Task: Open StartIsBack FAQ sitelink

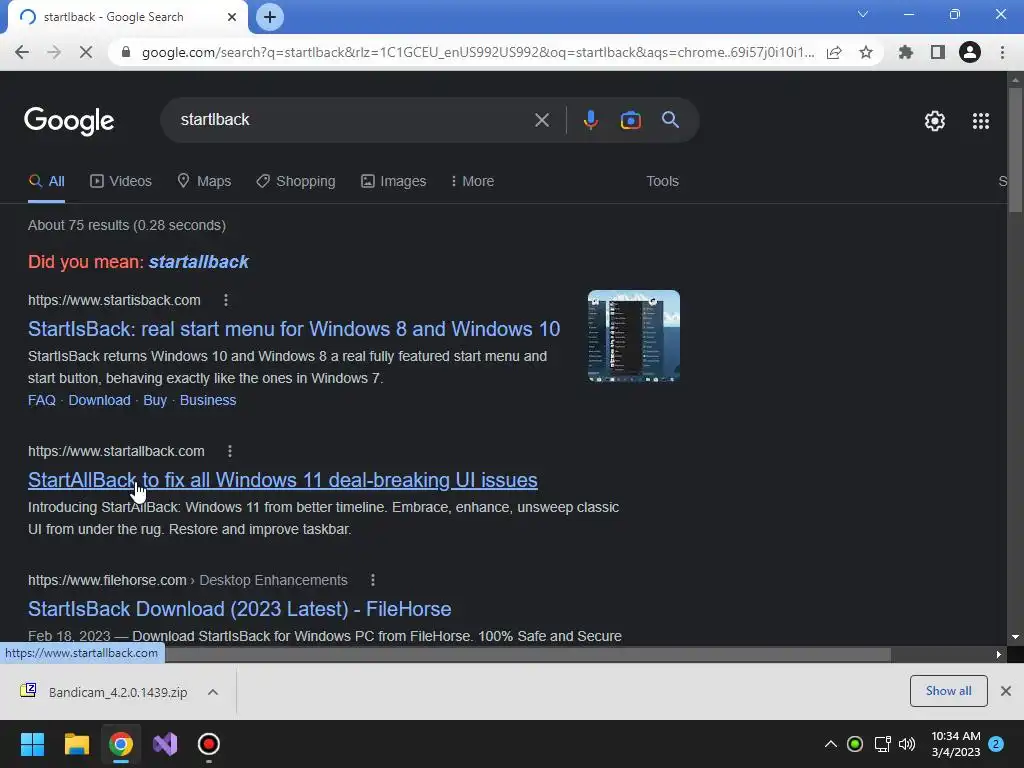Action: point(42,400)
